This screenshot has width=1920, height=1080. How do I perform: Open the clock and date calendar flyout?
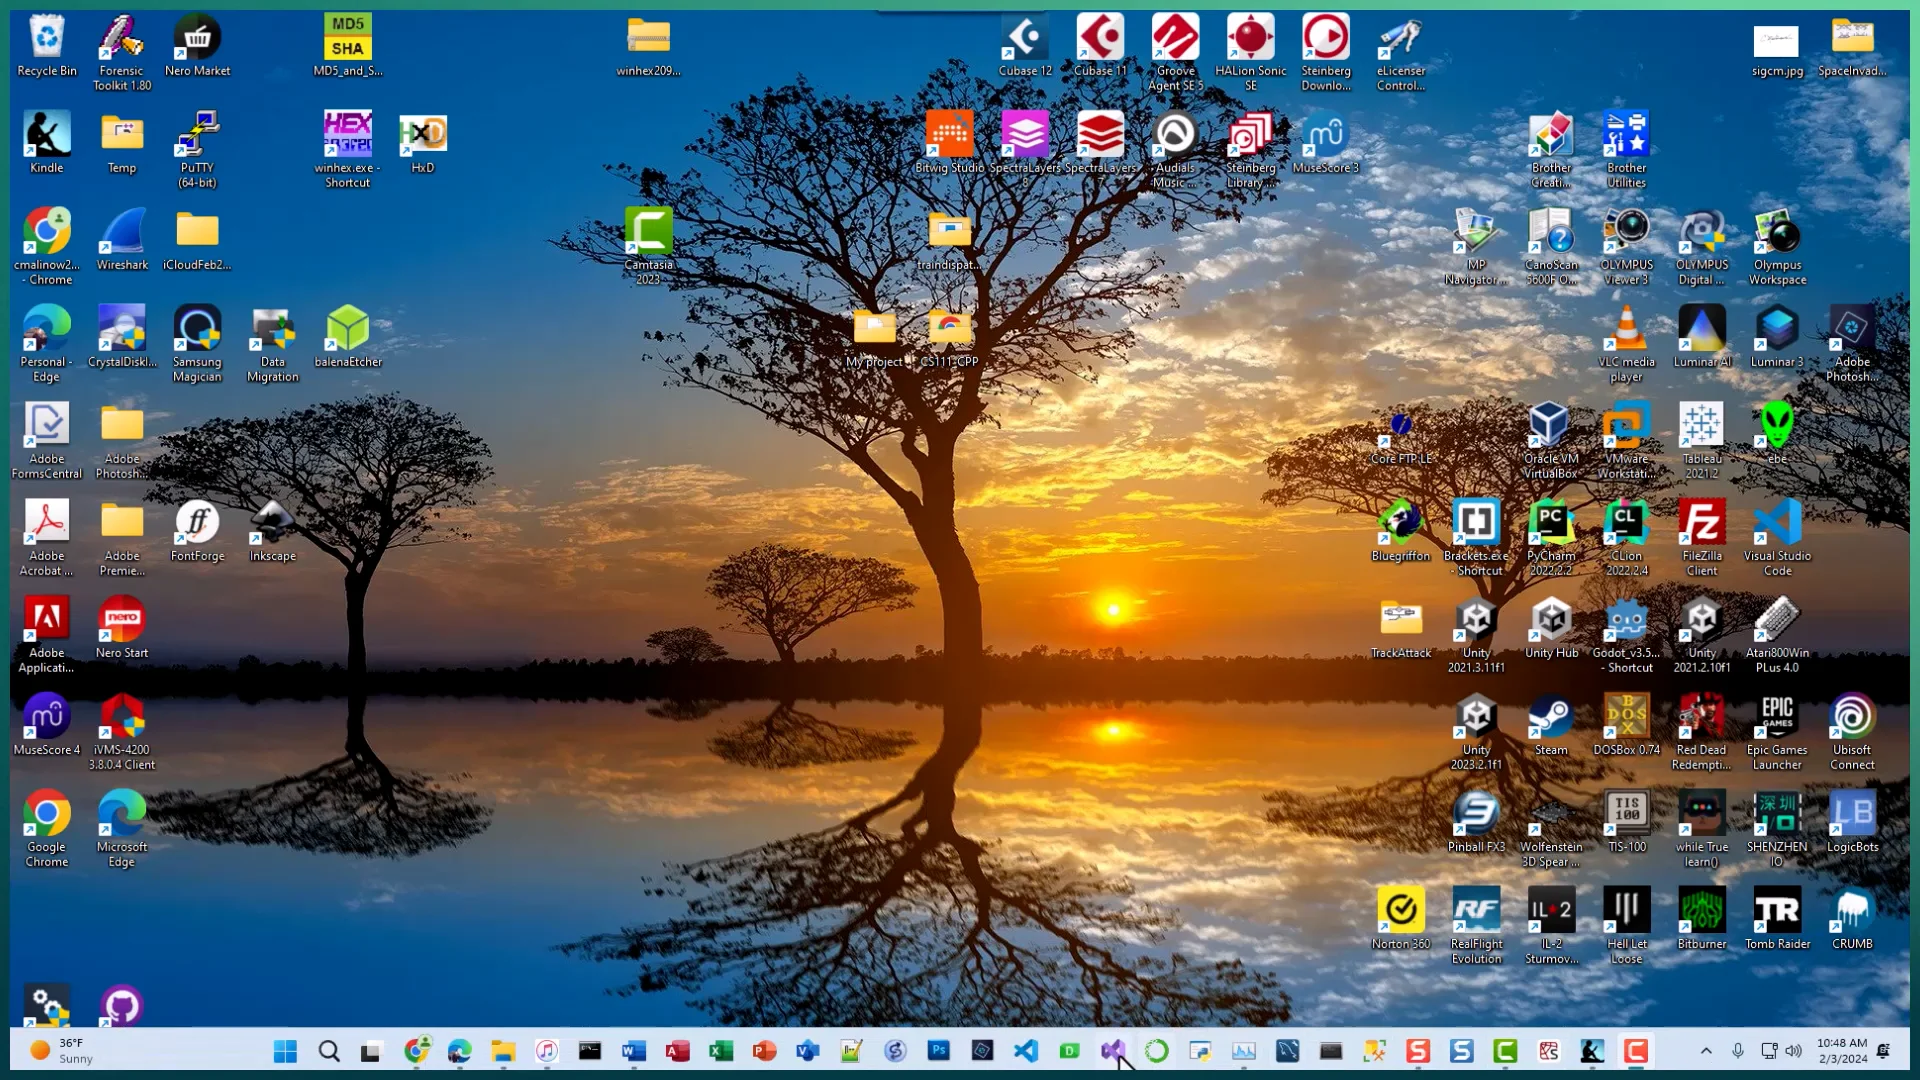[1841, 1051]
